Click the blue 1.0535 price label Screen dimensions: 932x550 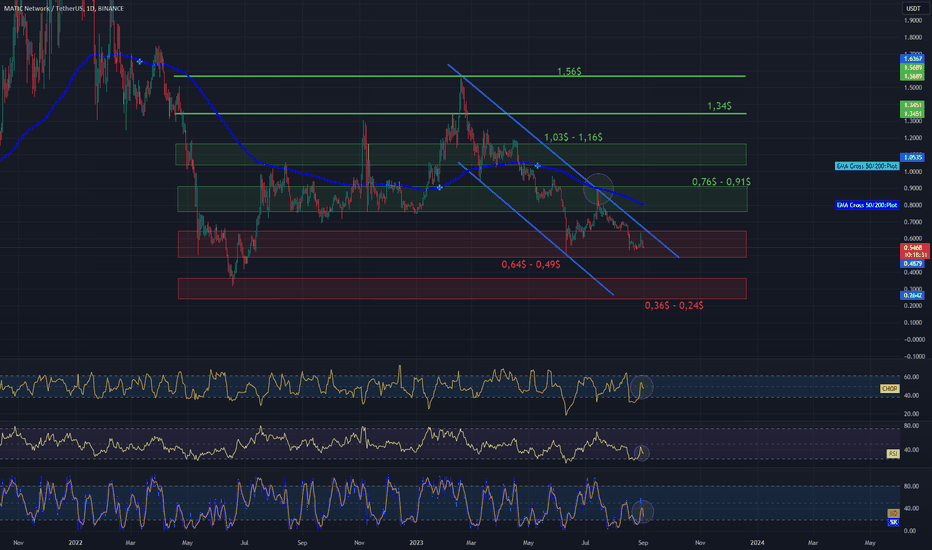pos(912,158)
